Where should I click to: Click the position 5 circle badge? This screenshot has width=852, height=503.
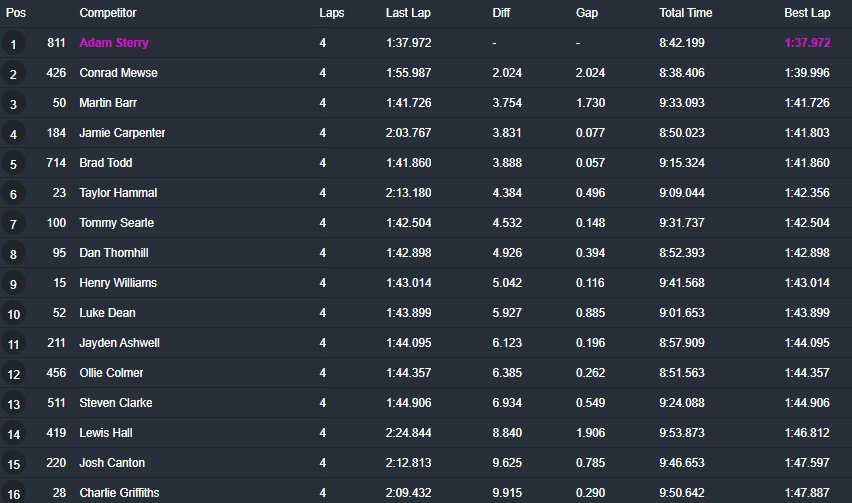[x=13, y=164]
